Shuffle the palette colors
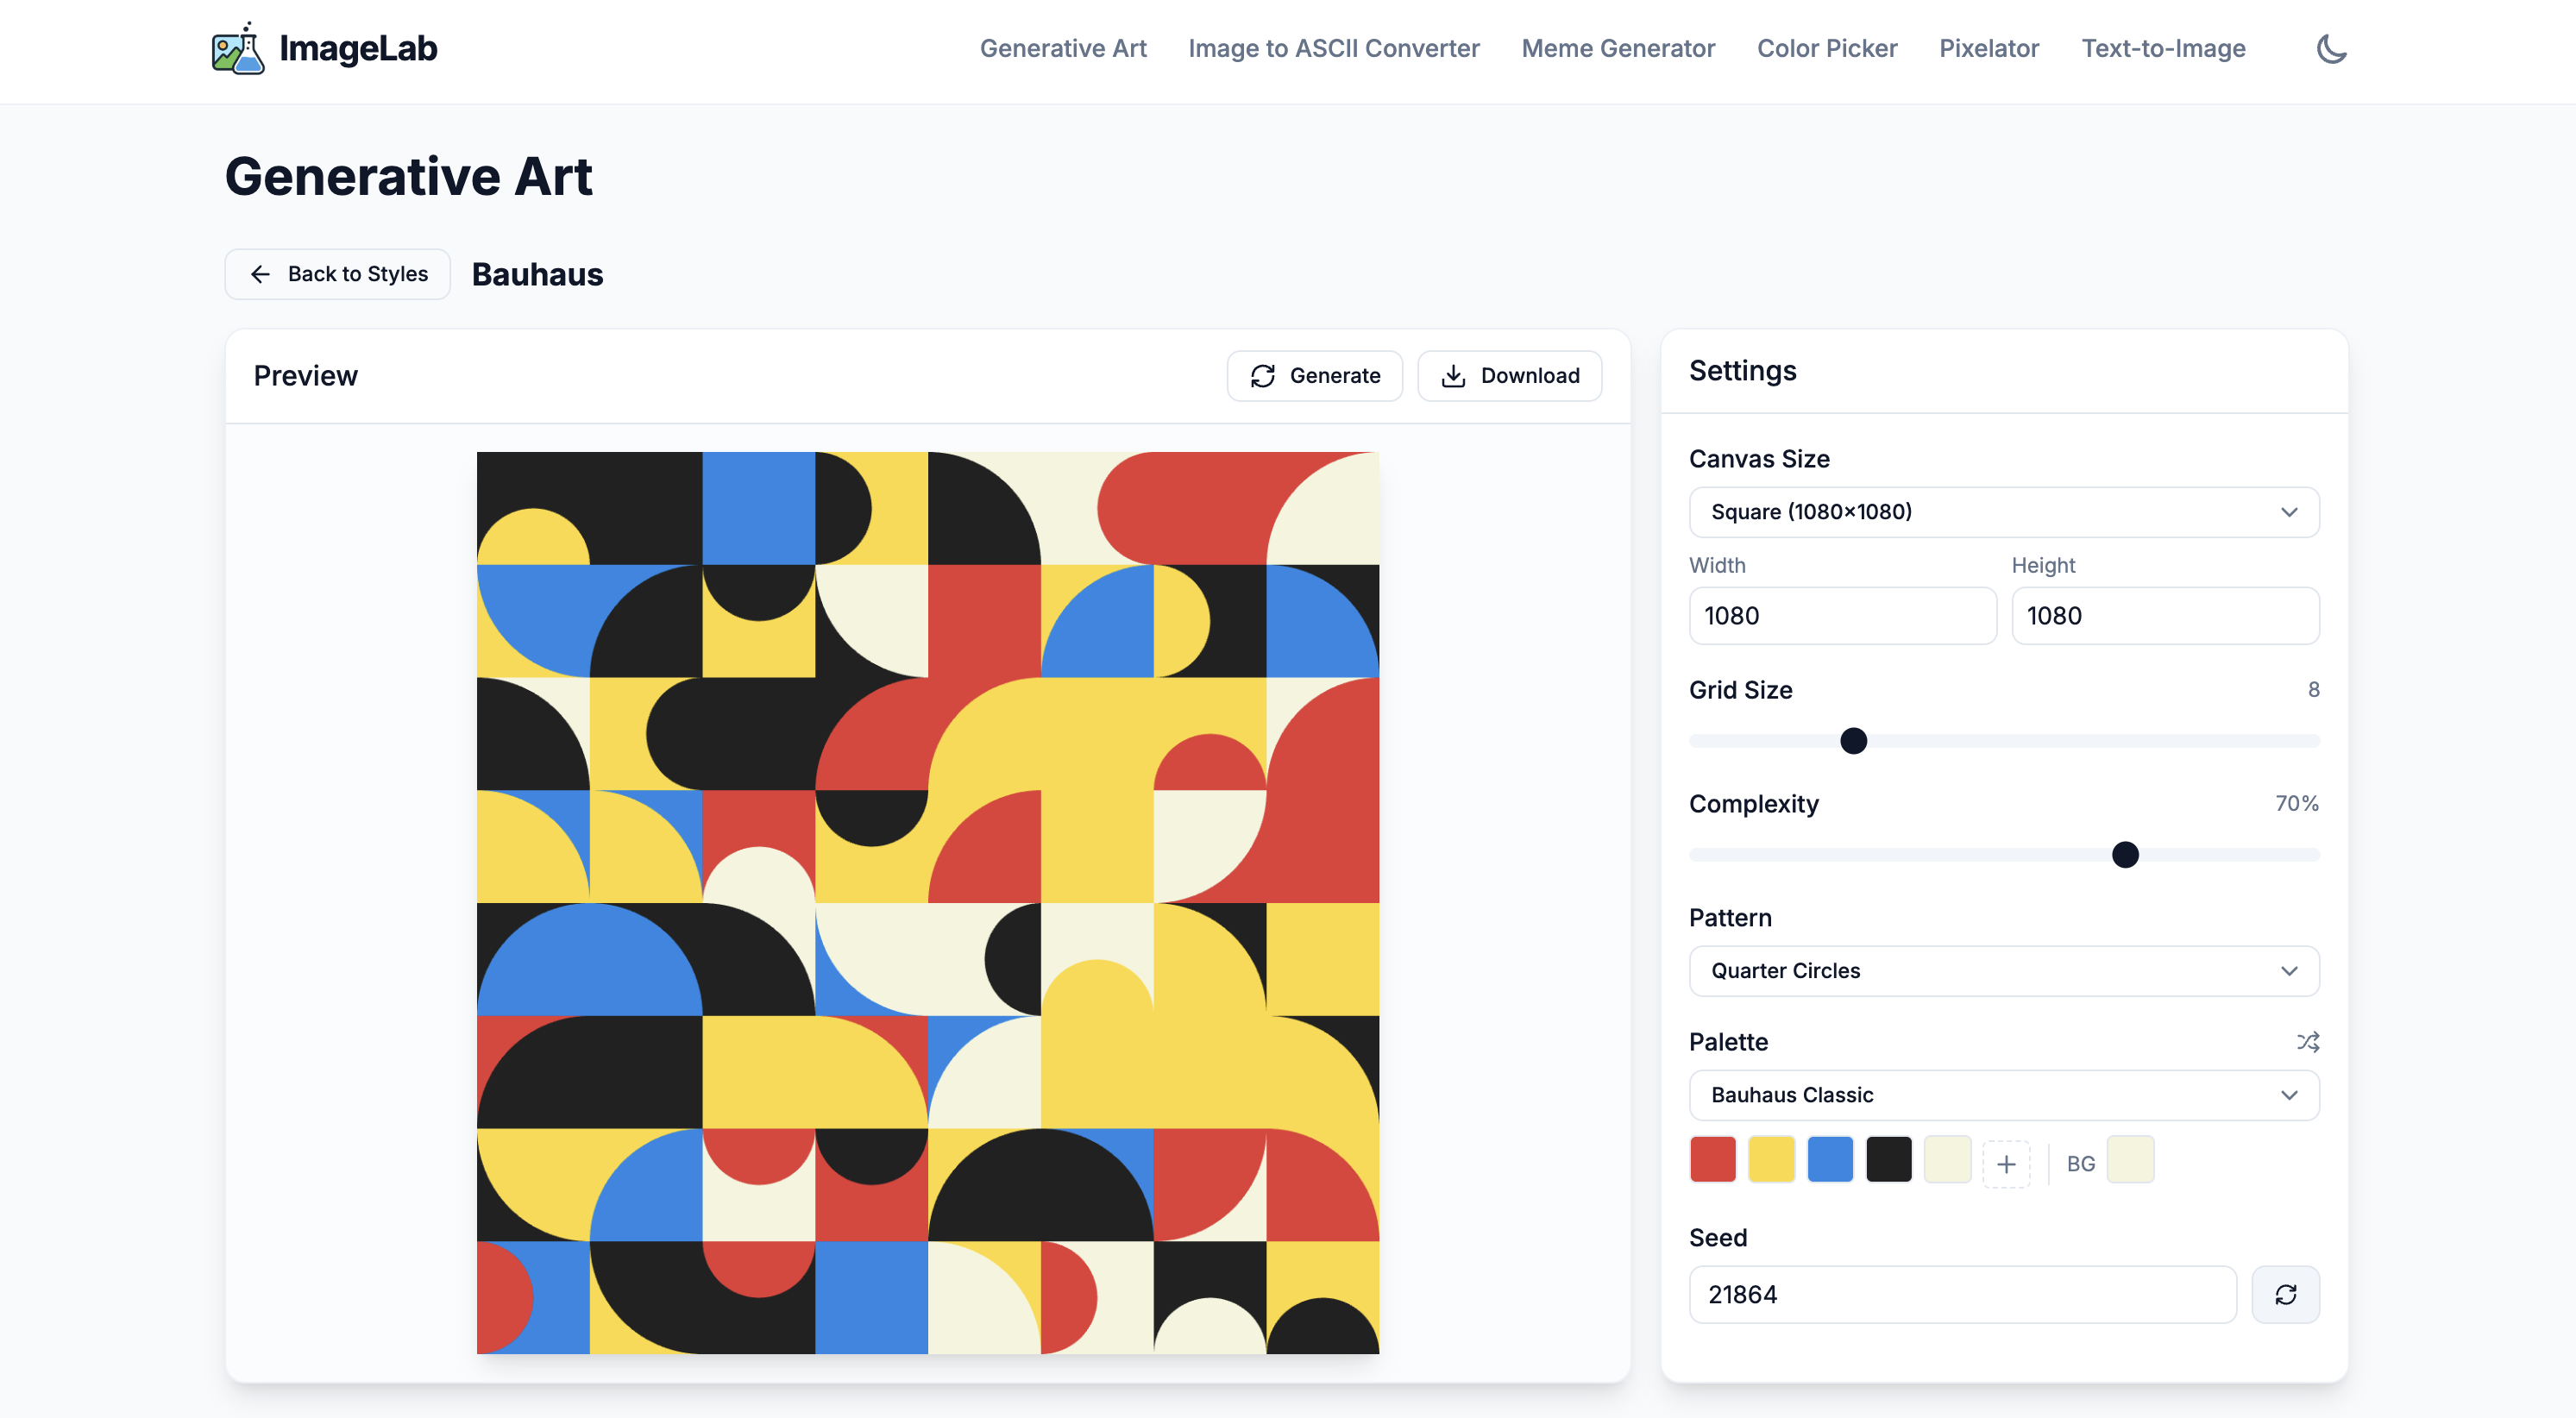Viewport: 2576px width, 1418px height. point(2308,1041)
